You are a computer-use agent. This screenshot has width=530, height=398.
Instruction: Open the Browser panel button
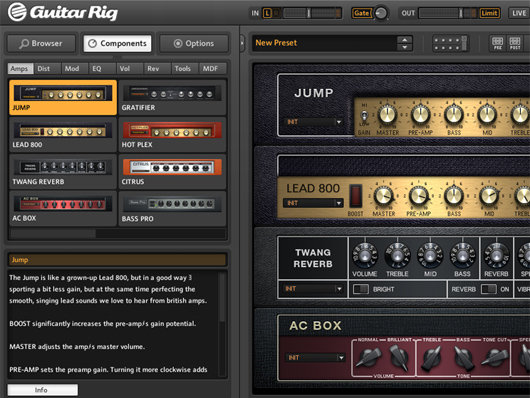click(x=41, y=44)
